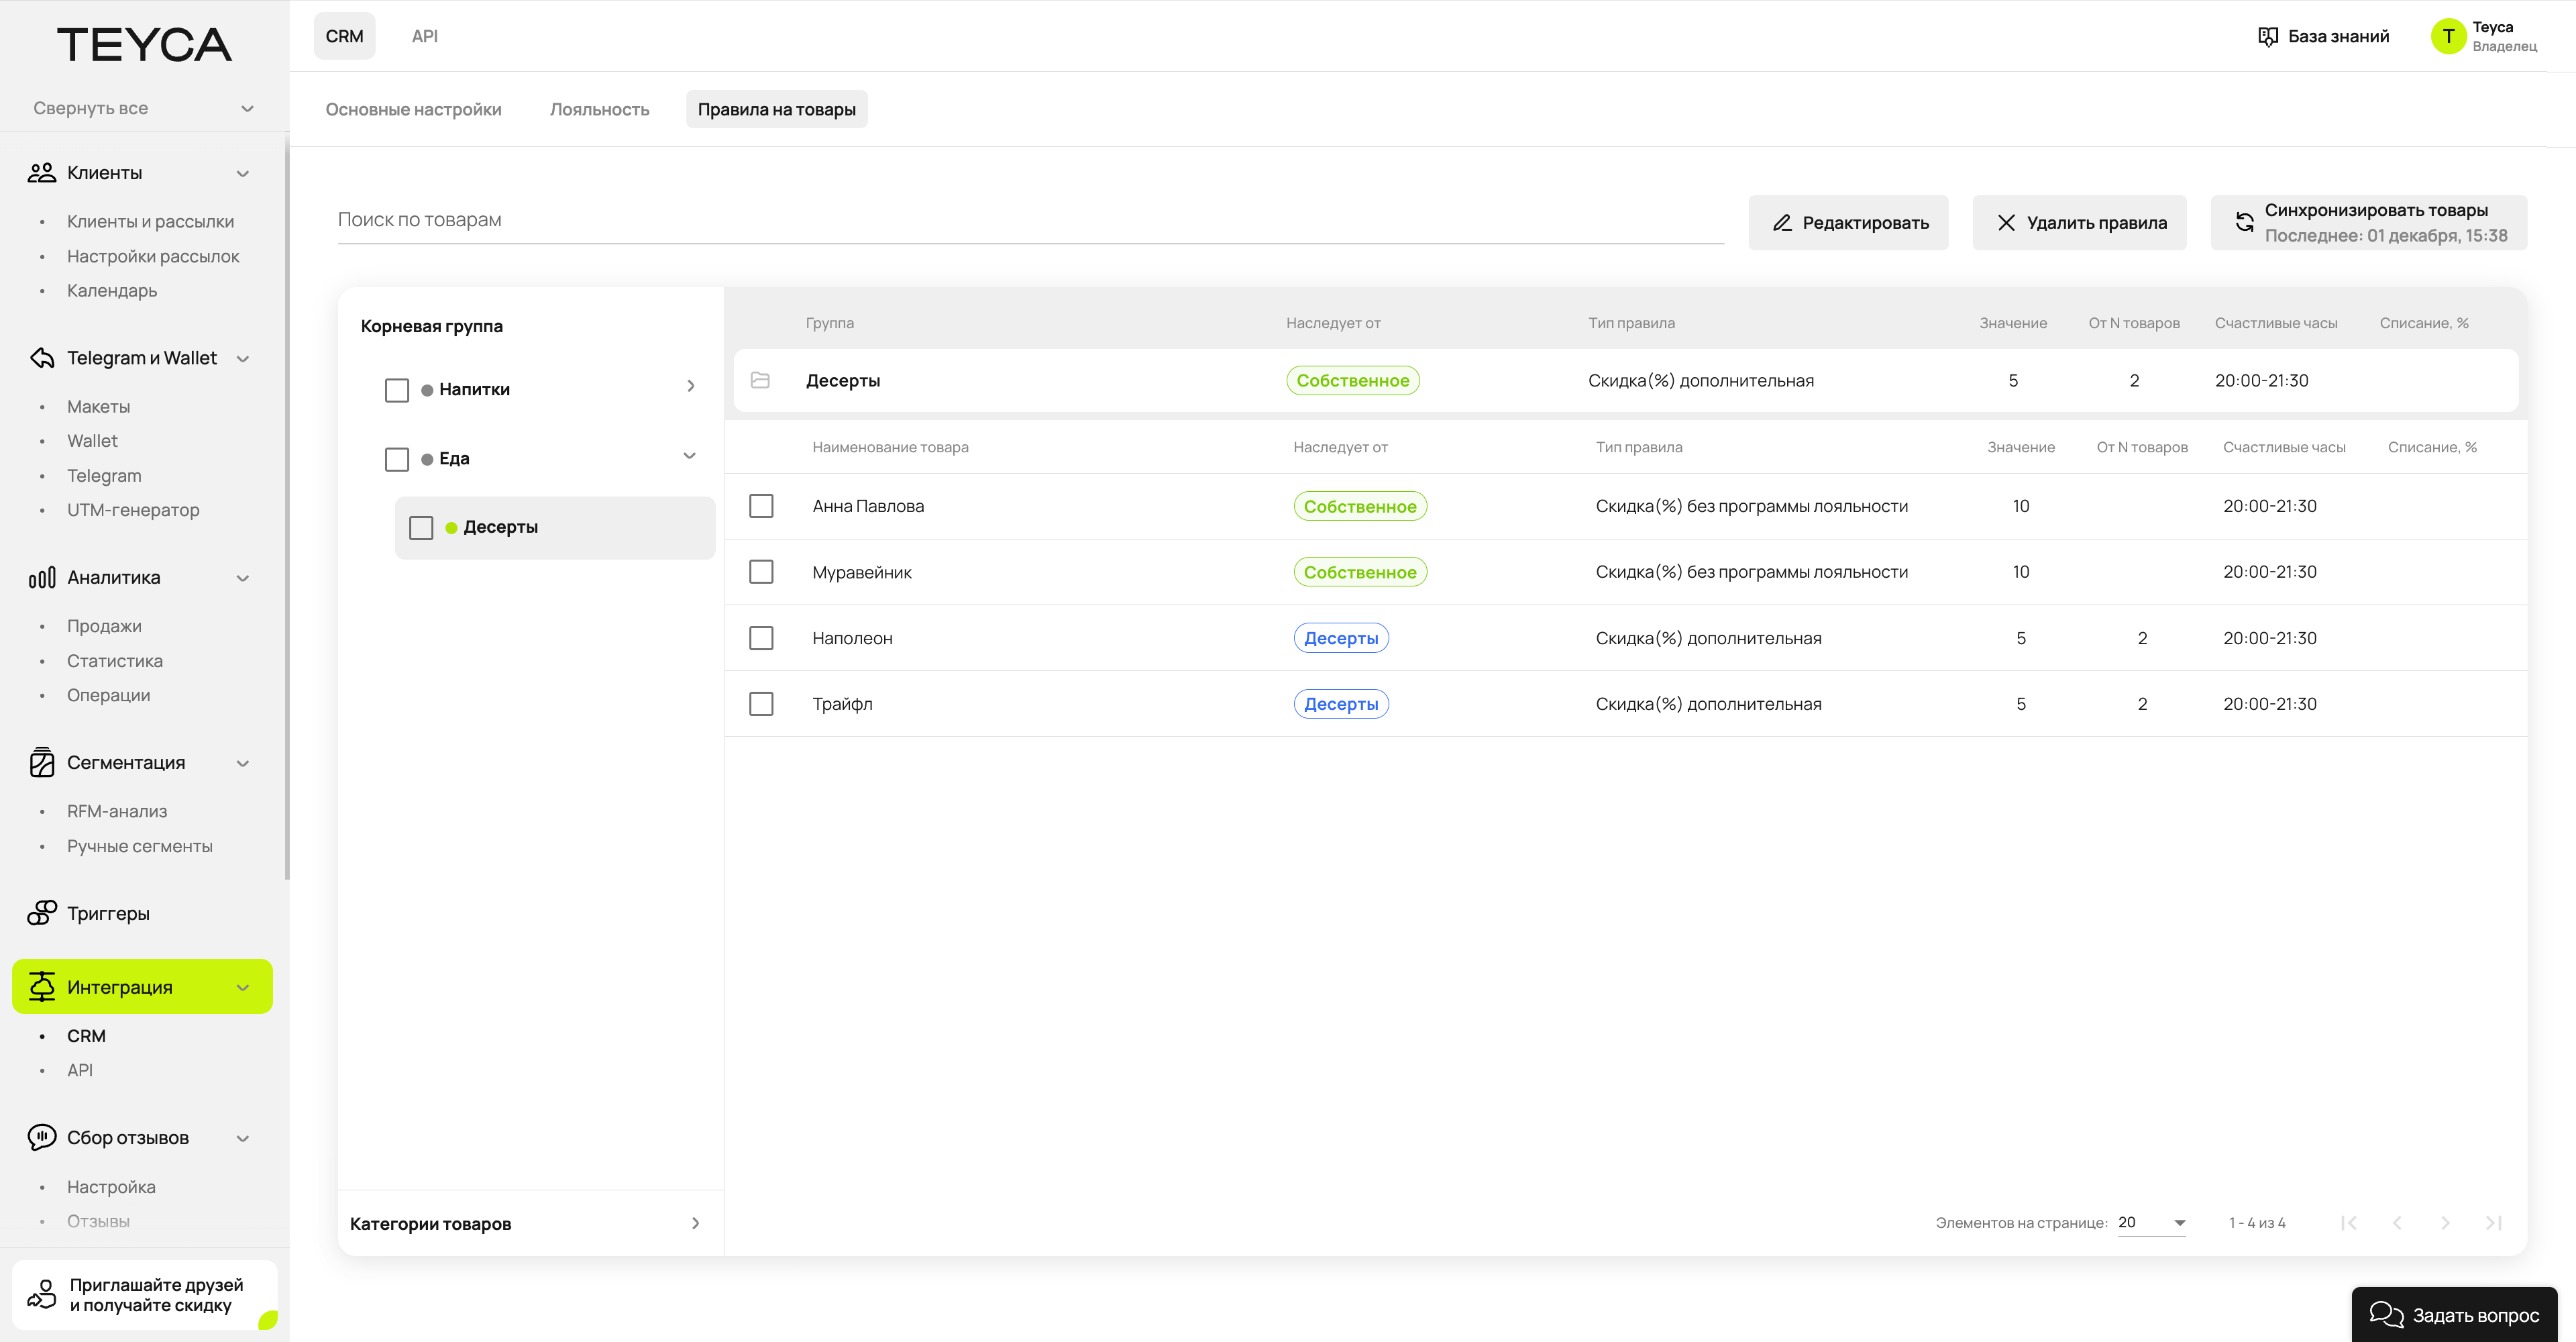Focus the Поиск по товарам search field

pyautogui.click(x=1030, y=220)
